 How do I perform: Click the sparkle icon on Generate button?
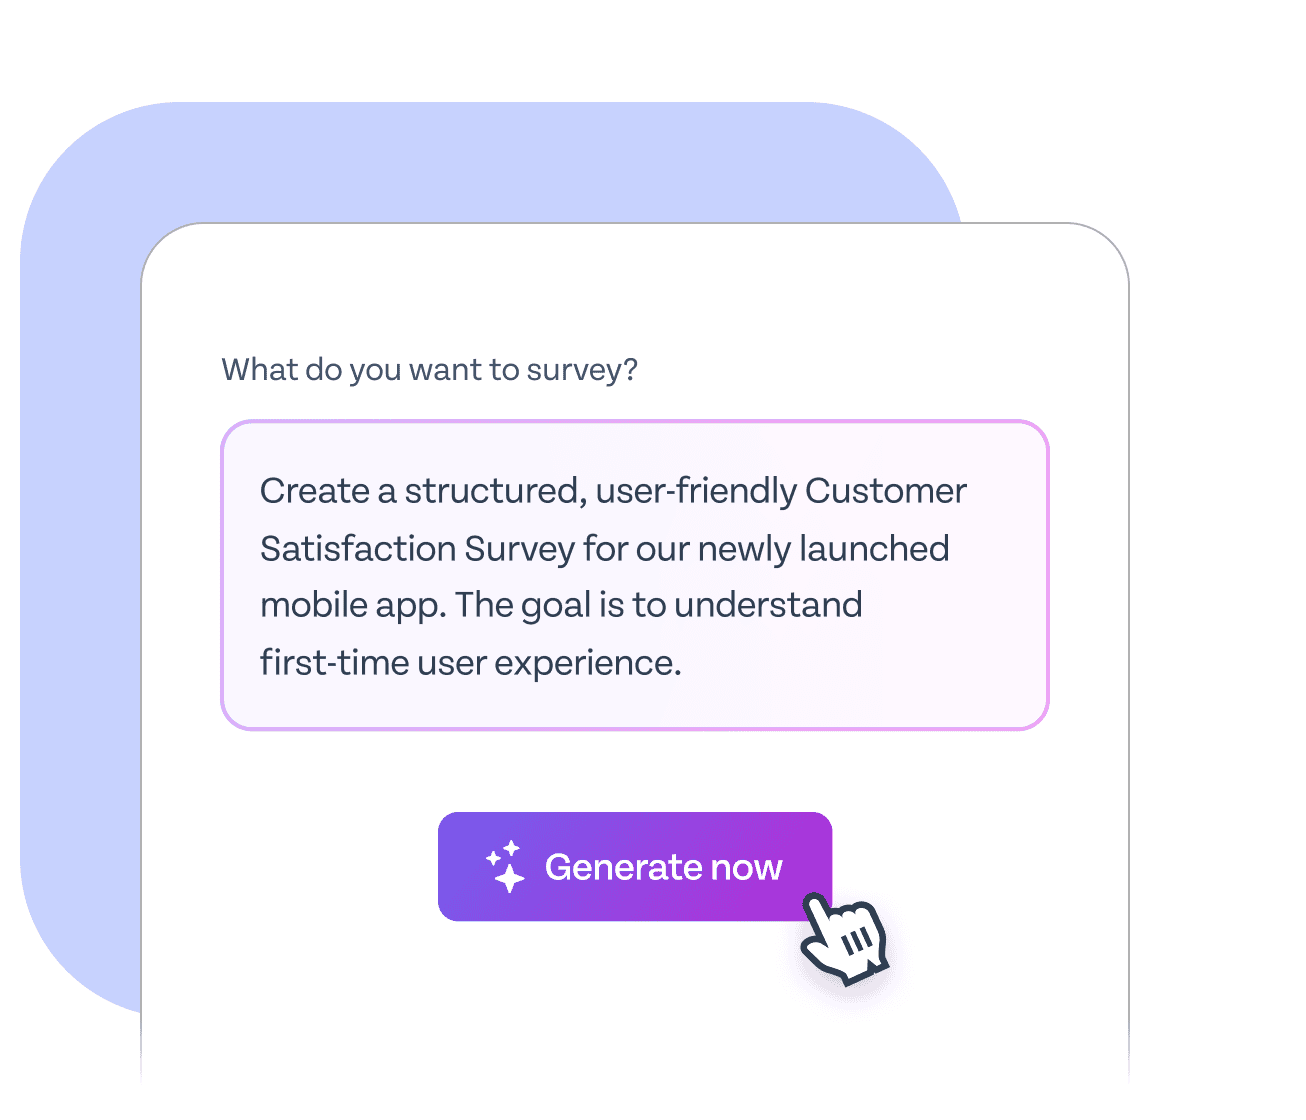(x=506, y=866)
